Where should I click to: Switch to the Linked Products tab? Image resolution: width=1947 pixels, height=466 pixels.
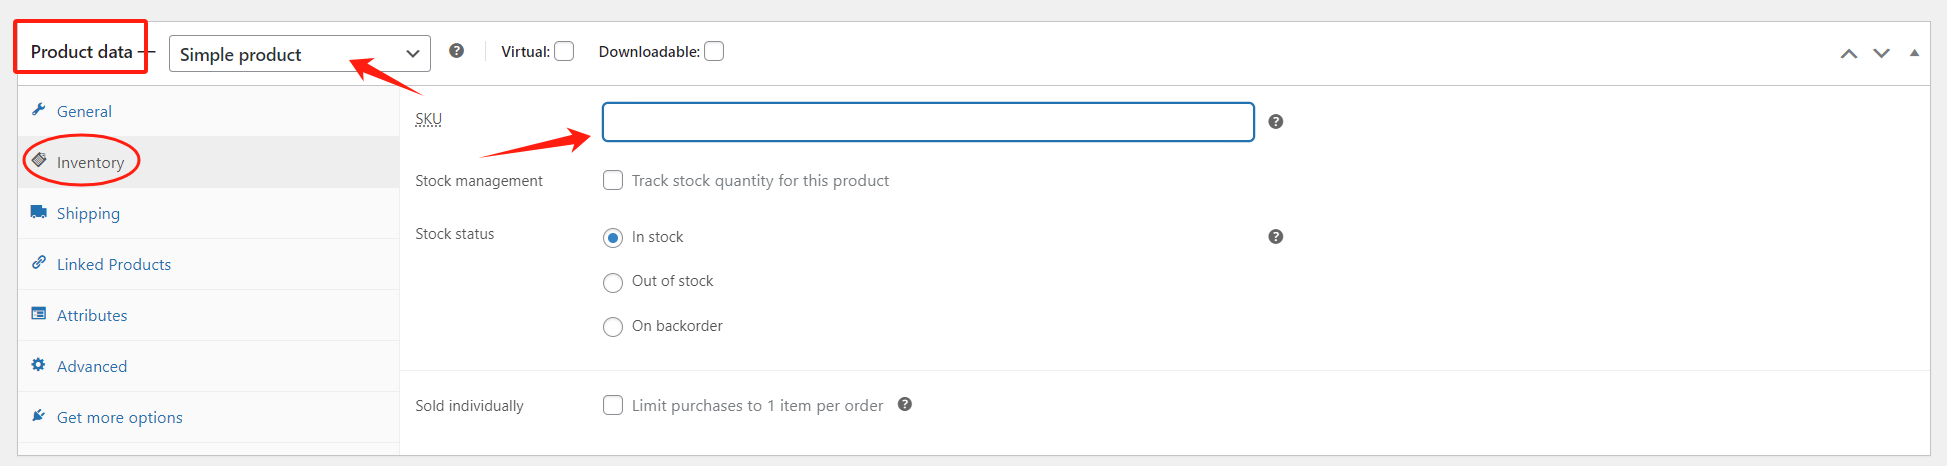(x=114, y=264)
